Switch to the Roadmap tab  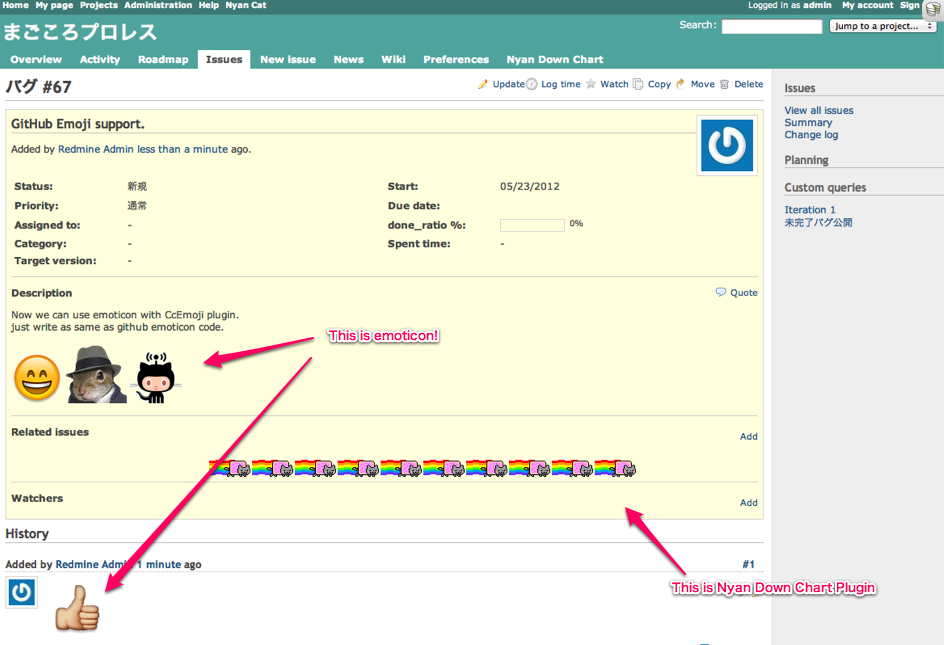click(163, 60)
